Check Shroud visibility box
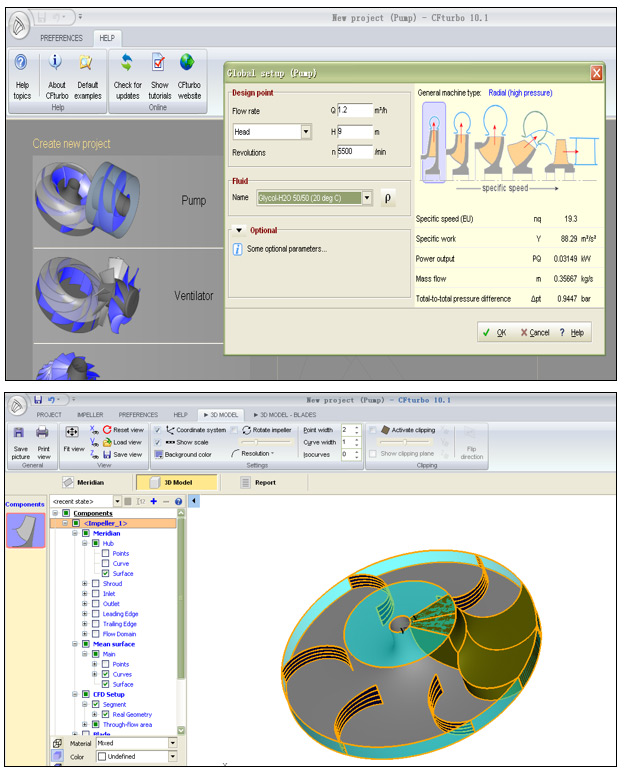The height and width of the screenshot is (778, 629). [96, 584]
